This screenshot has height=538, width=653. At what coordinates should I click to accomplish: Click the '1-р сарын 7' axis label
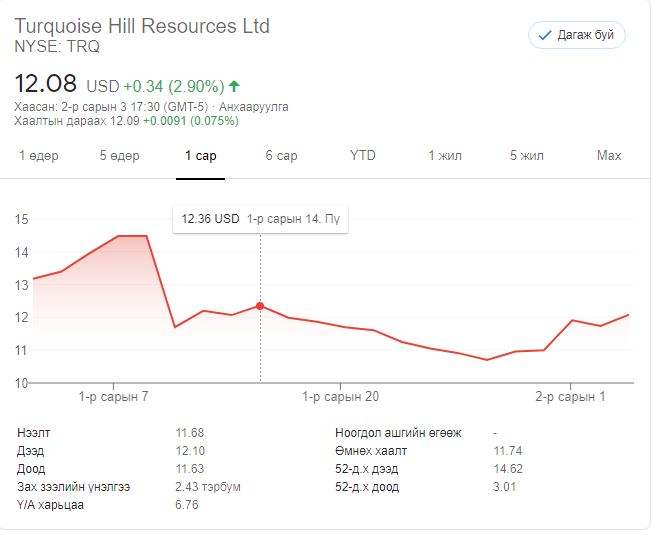point(113,396)
